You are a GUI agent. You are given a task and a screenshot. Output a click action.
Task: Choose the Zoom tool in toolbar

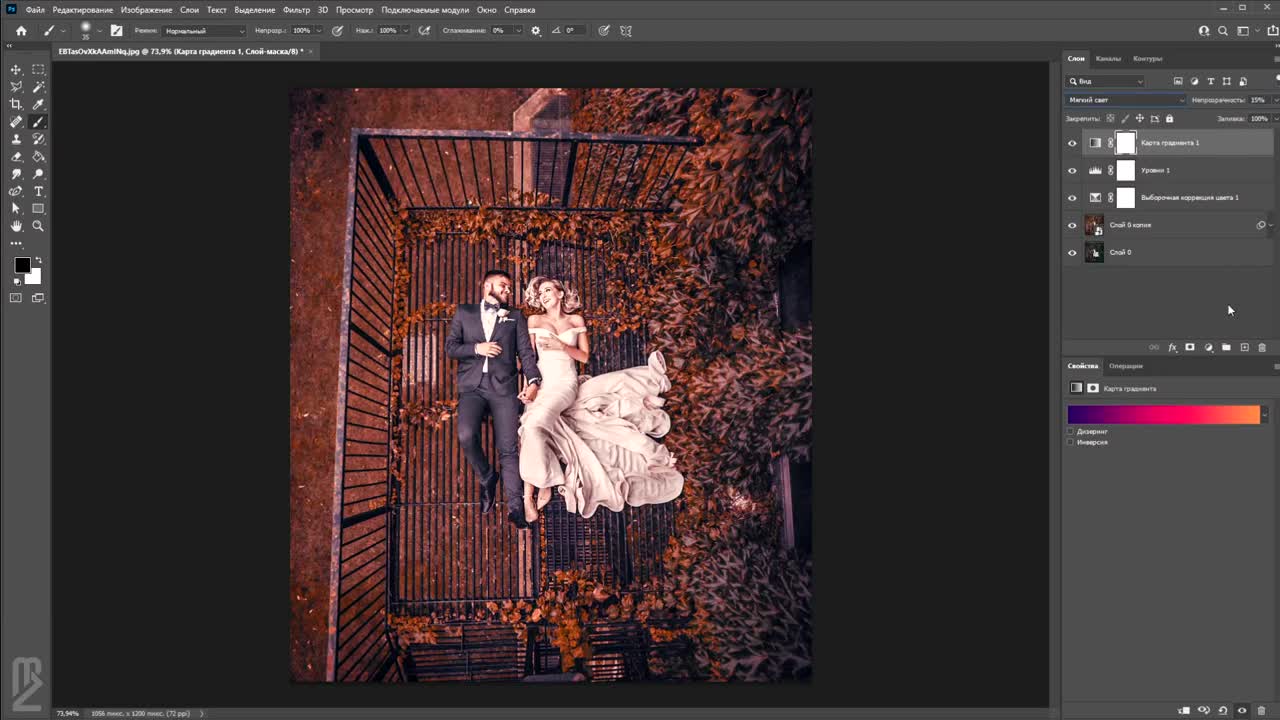coord(38,226)
